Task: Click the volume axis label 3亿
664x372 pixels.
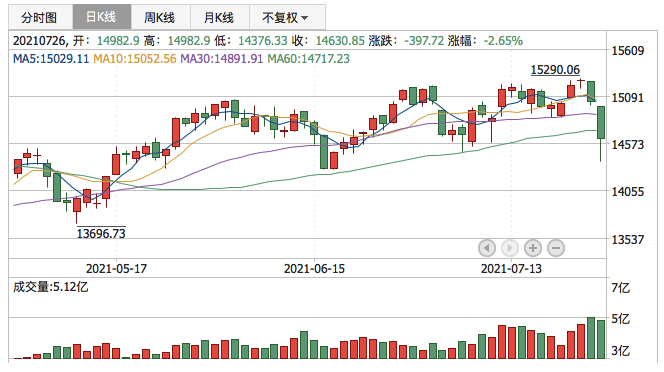Action: [x=621, y=351]
